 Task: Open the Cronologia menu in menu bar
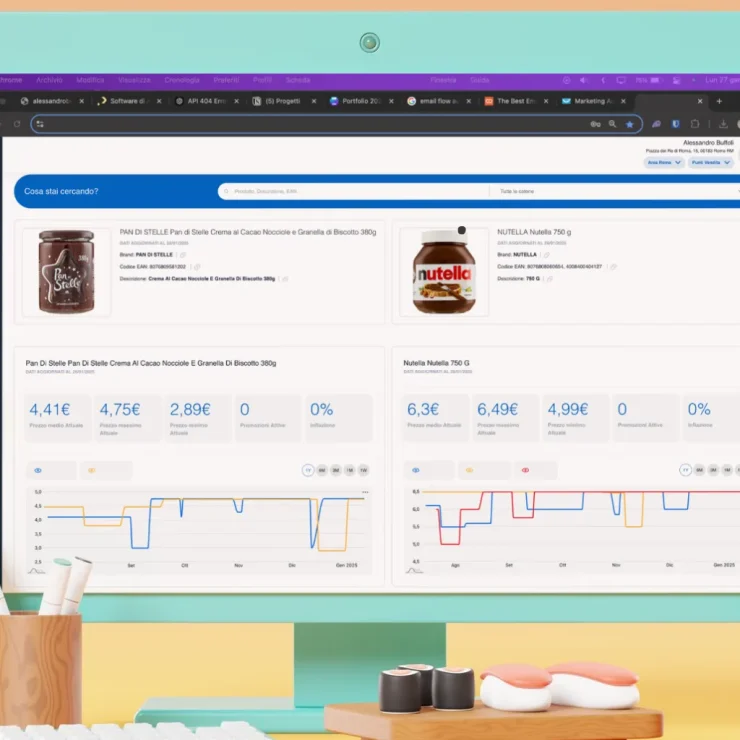pyautogui.click(x=182, y=80)
